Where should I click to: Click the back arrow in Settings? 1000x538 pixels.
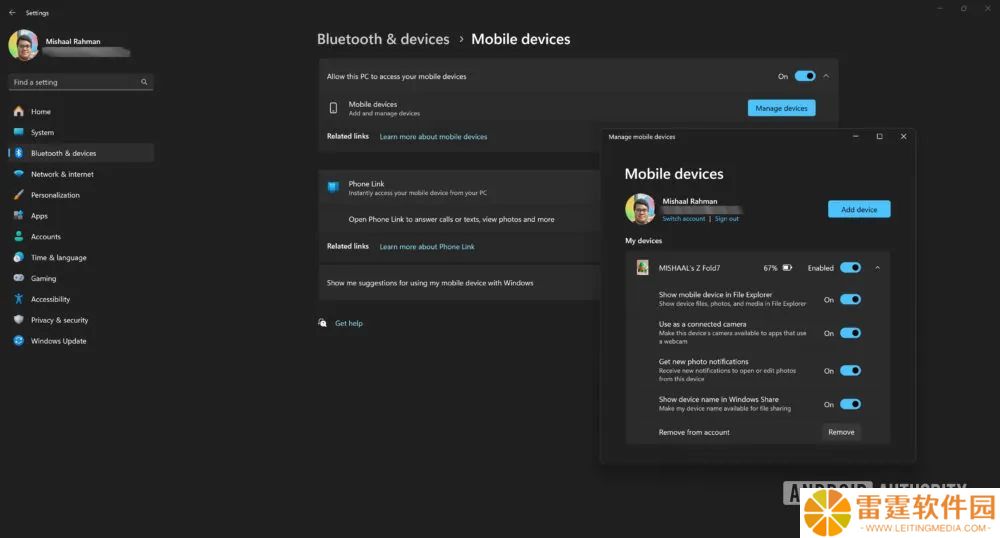tap(12, 12)
